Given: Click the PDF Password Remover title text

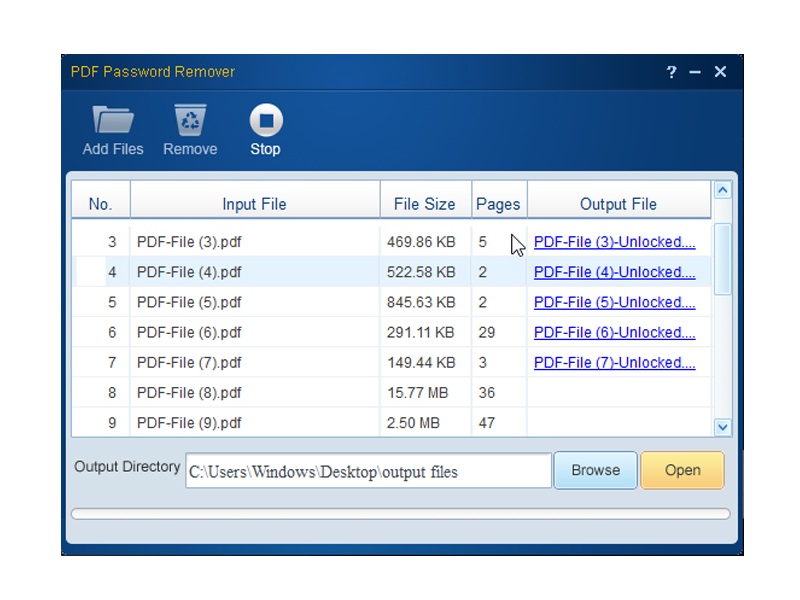Looking at the screenshot, I should (x=153, y=71).
